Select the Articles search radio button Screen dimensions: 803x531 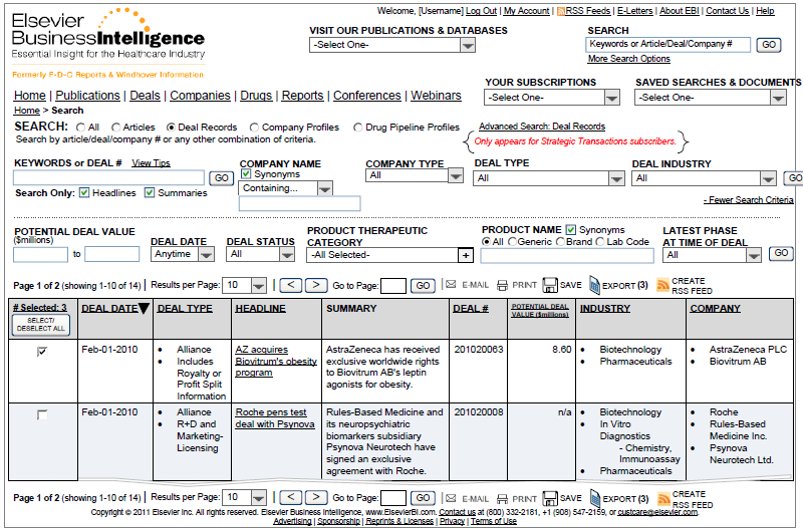point(116,127)
